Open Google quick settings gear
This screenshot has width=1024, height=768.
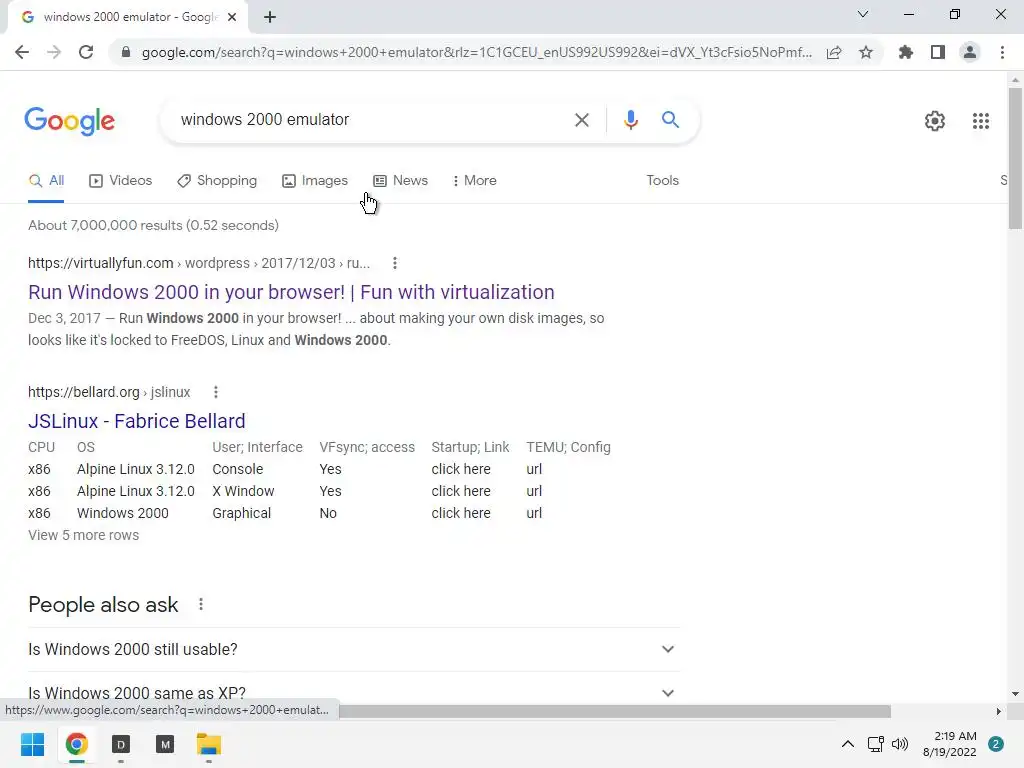(935, 121)
